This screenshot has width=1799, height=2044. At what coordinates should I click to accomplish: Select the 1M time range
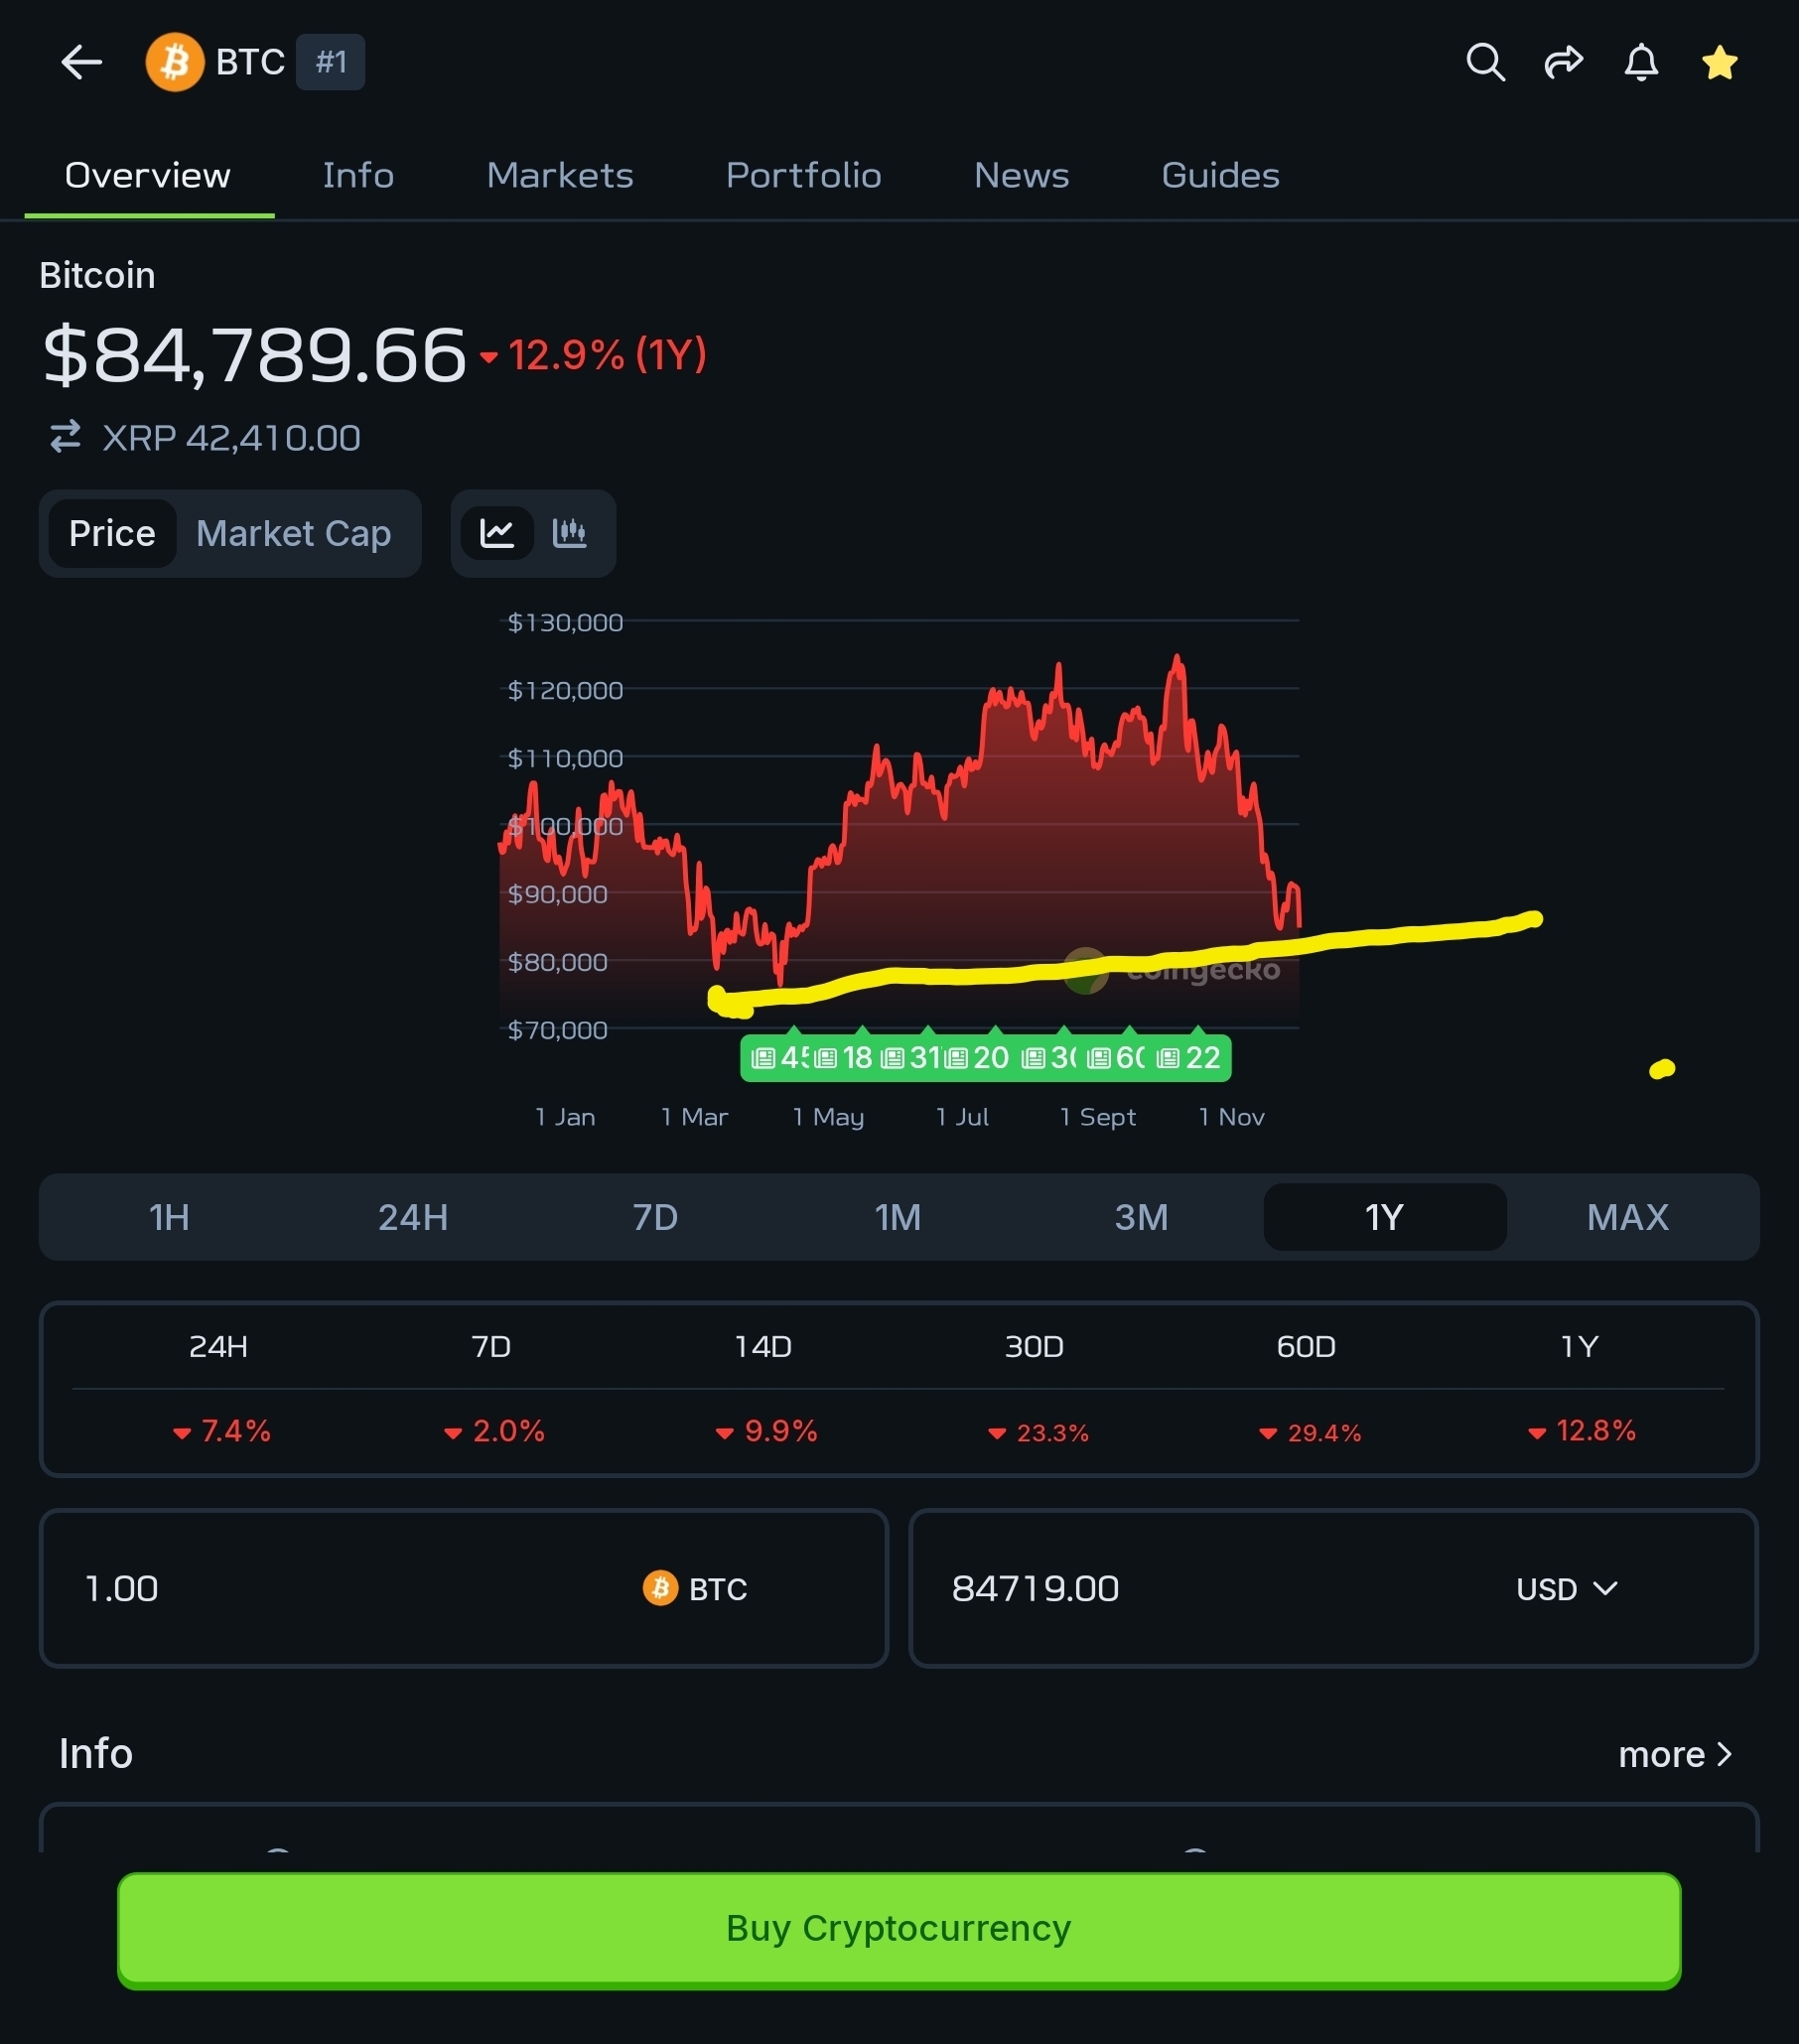[x=898, y=1217]
